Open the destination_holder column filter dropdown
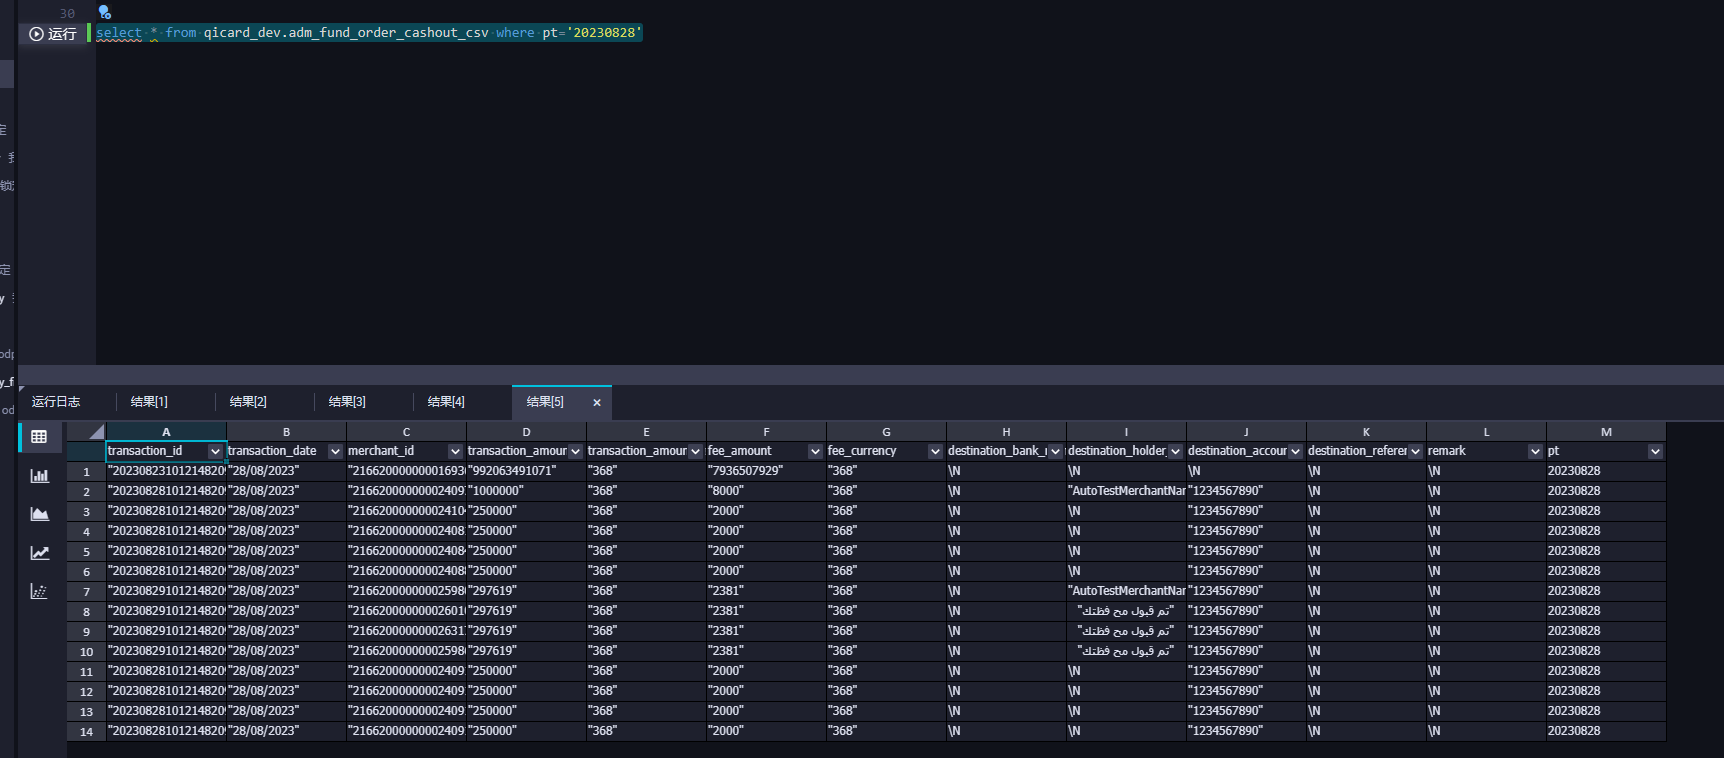1724x758 pixels. click(1175, 452)
